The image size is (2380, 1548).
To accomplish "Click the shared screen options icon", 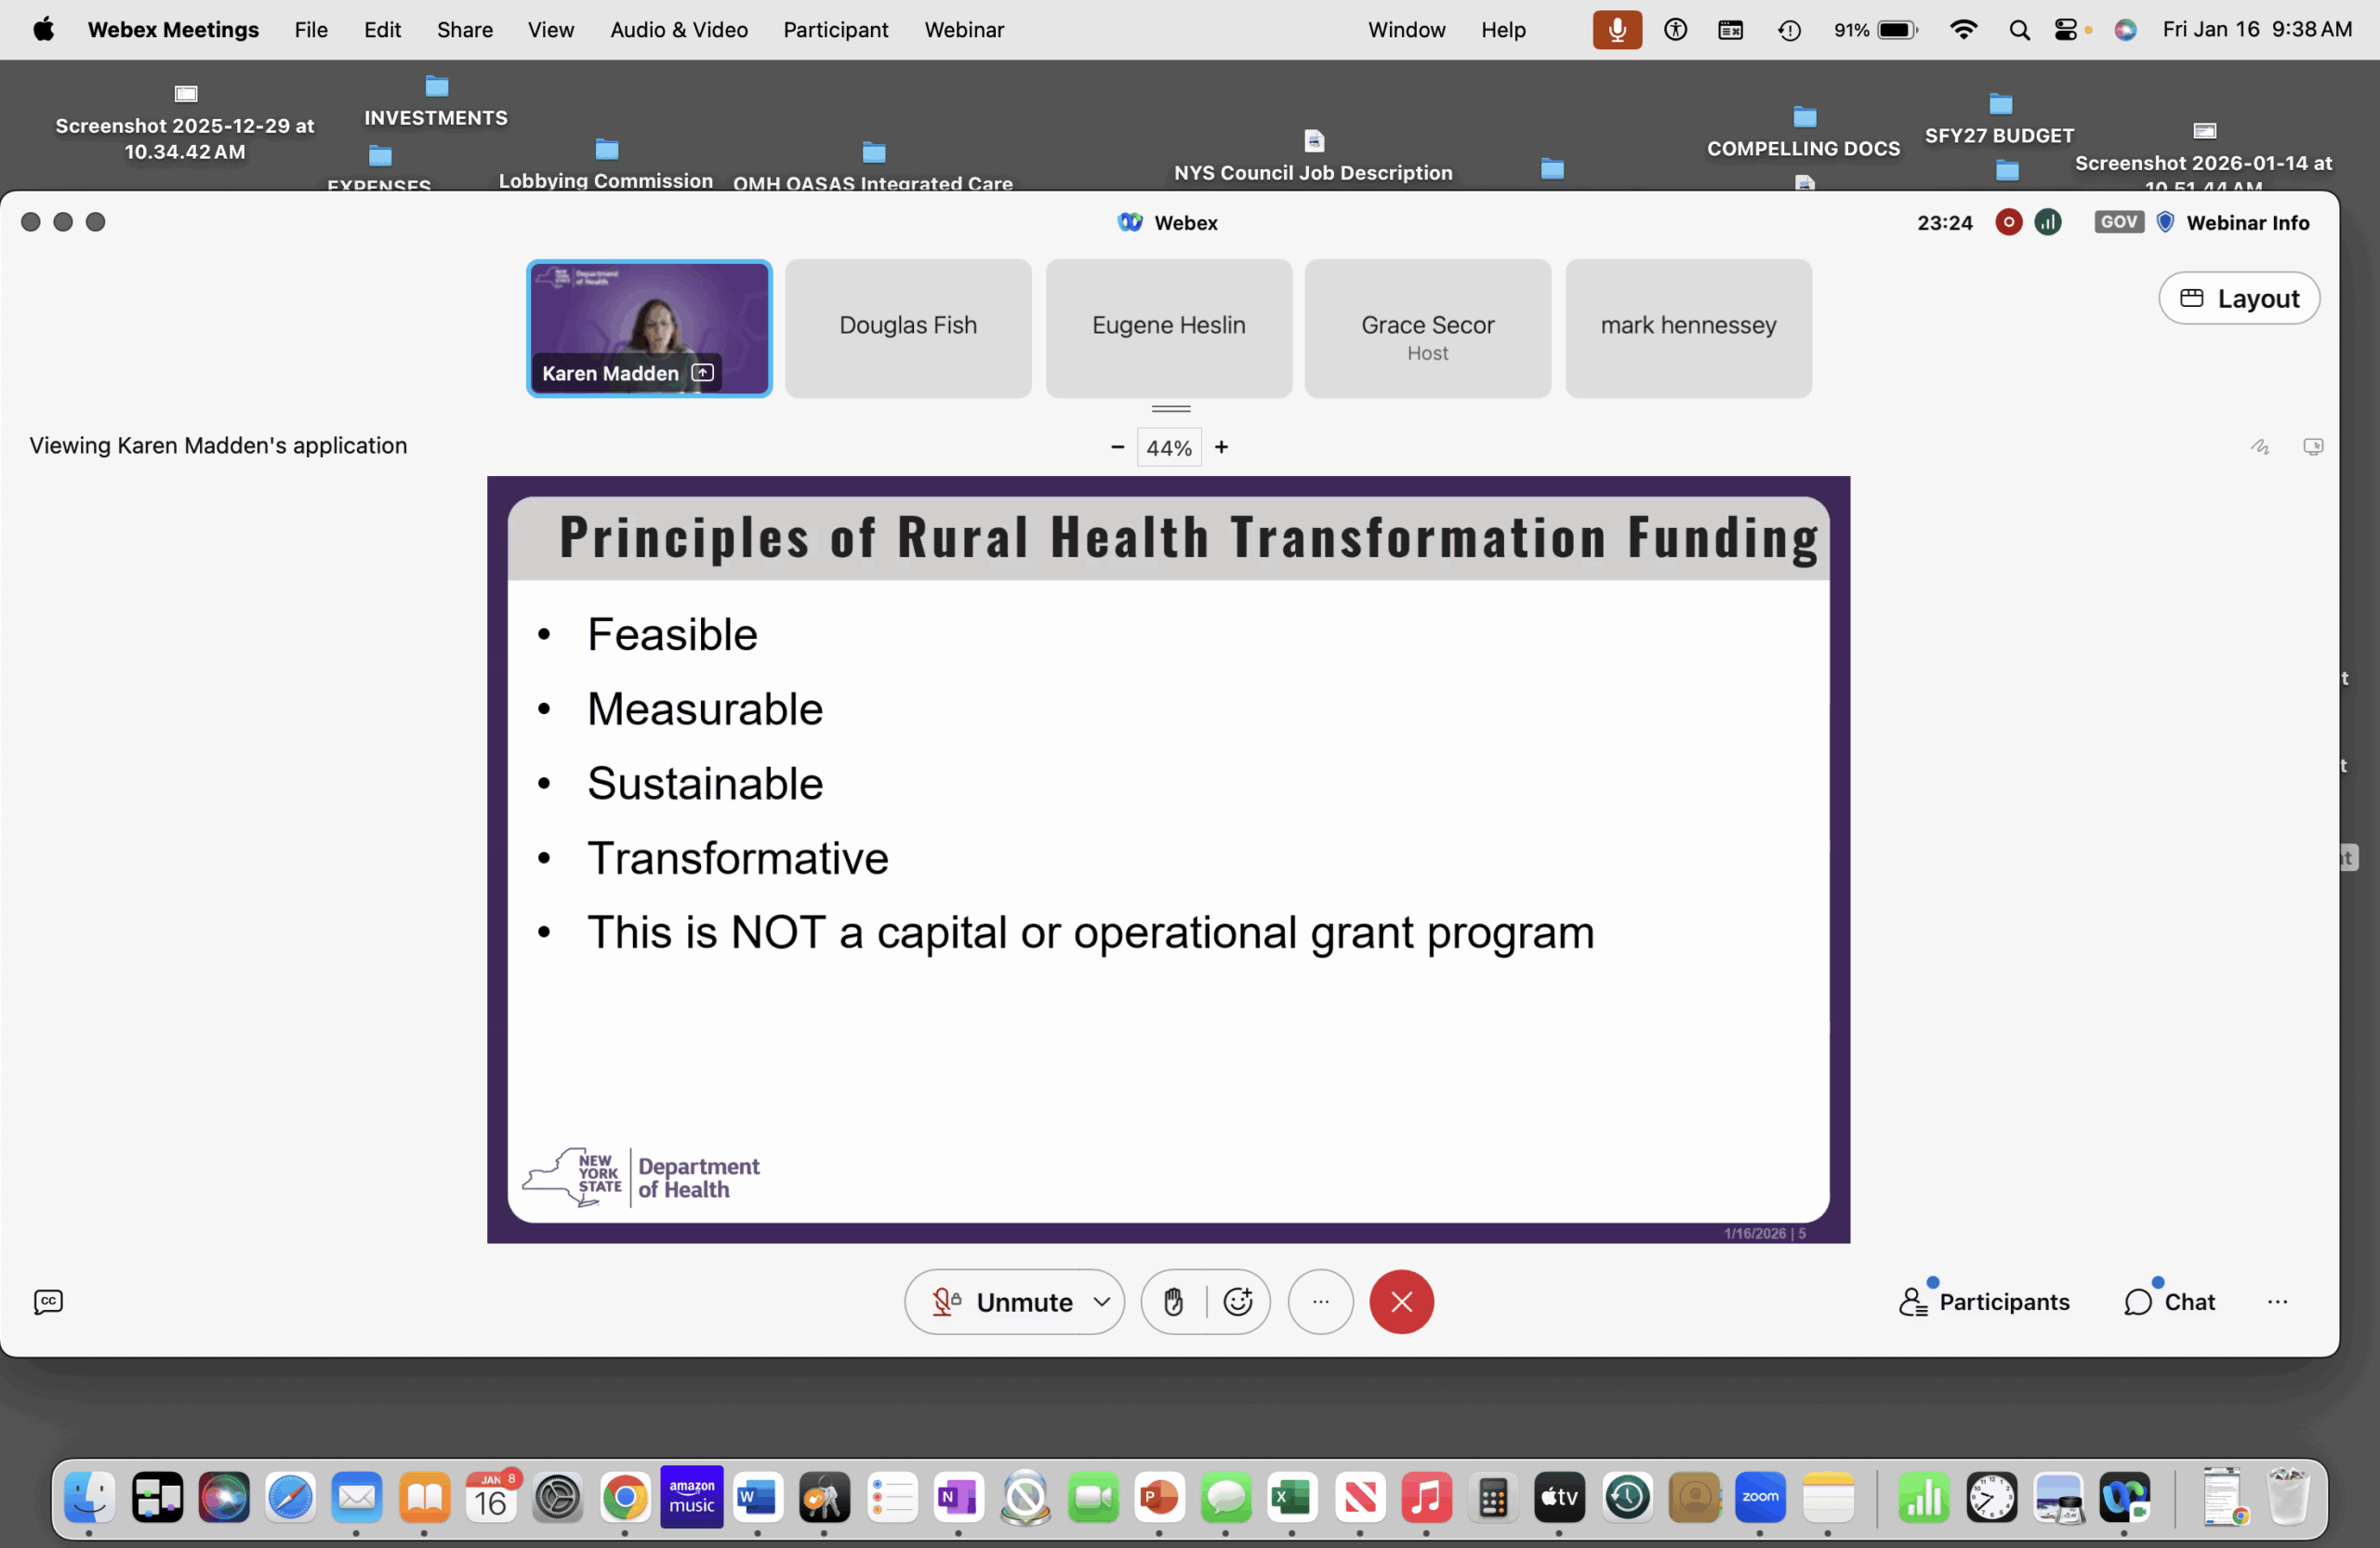I will click(x=2312, y=447).
